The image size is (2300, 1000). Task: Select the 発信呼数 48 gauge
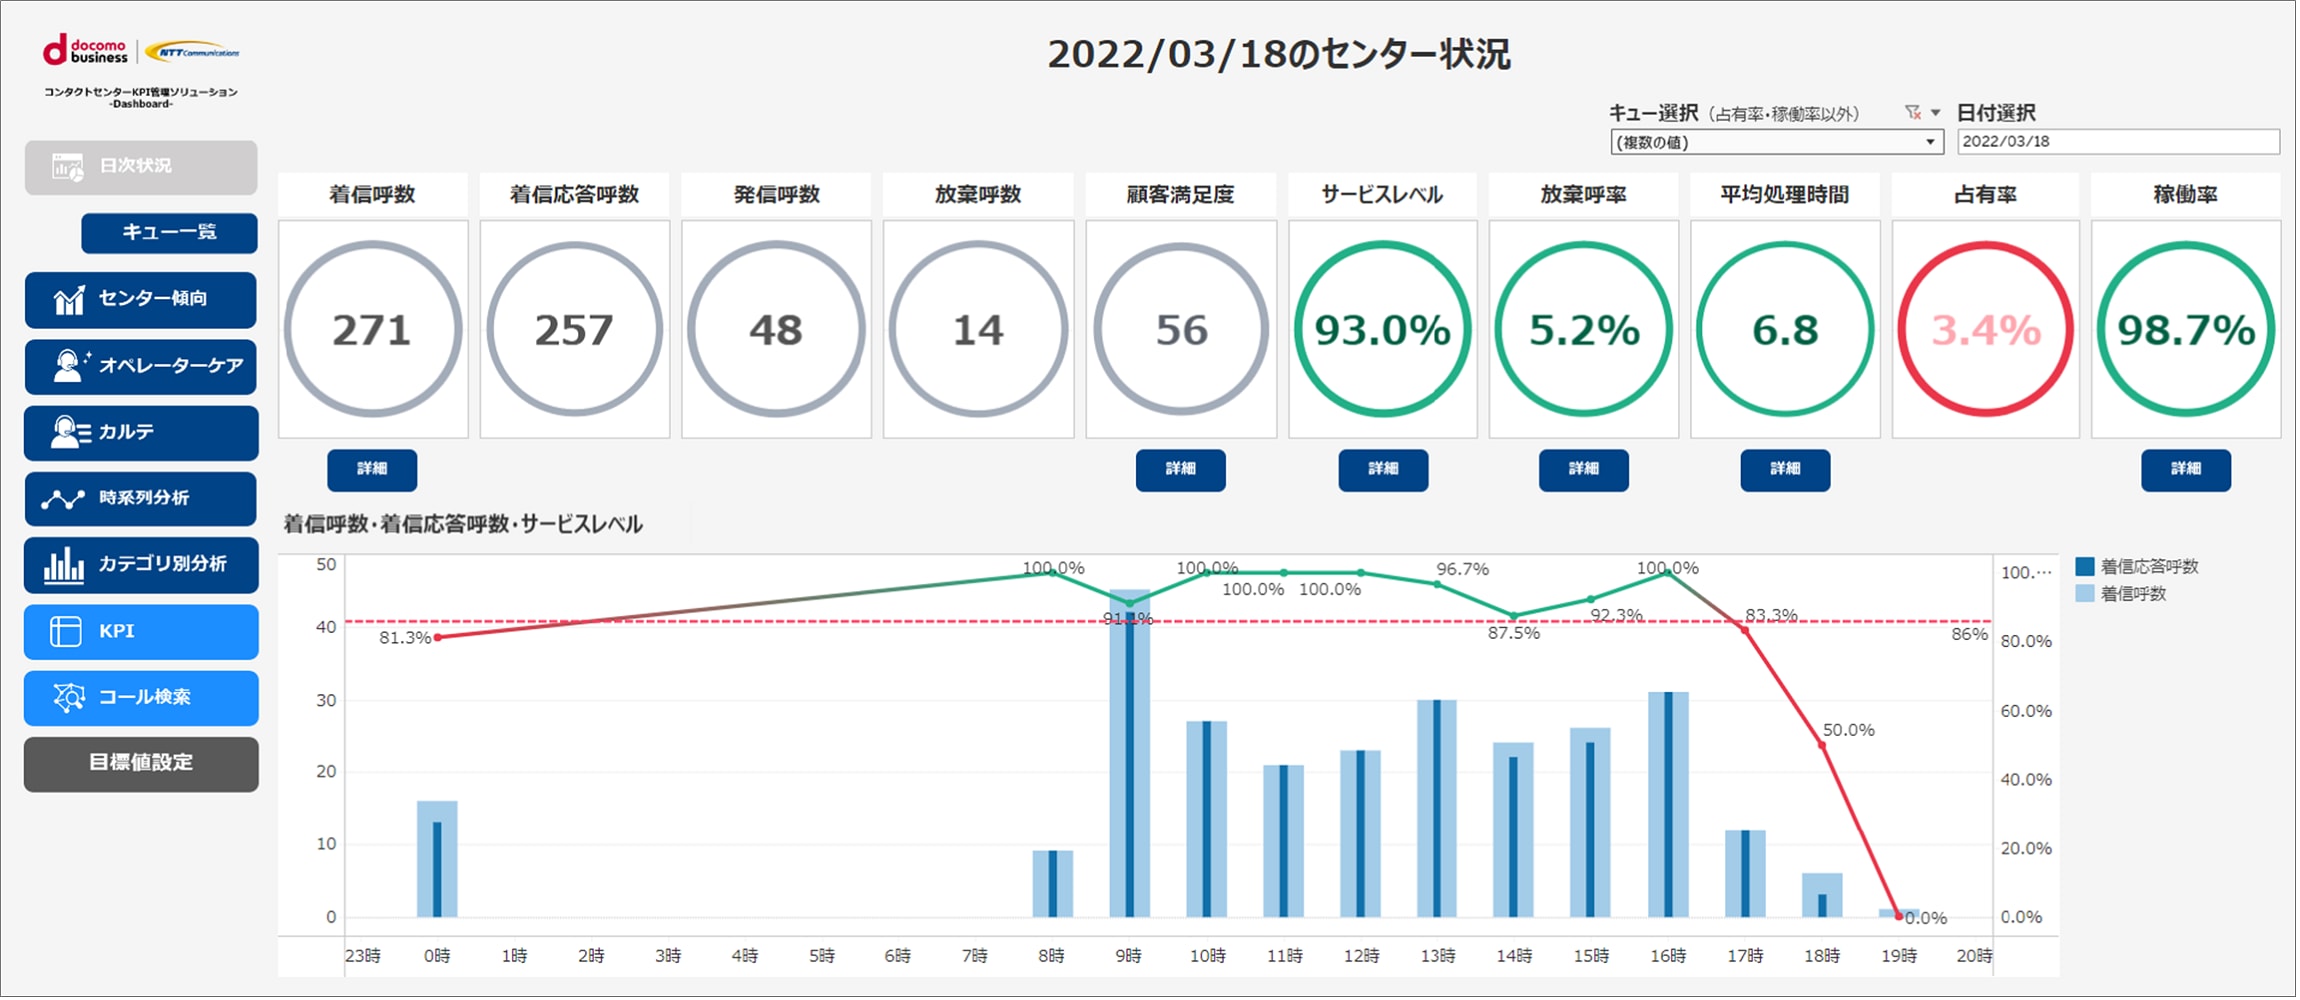(776, 329)
